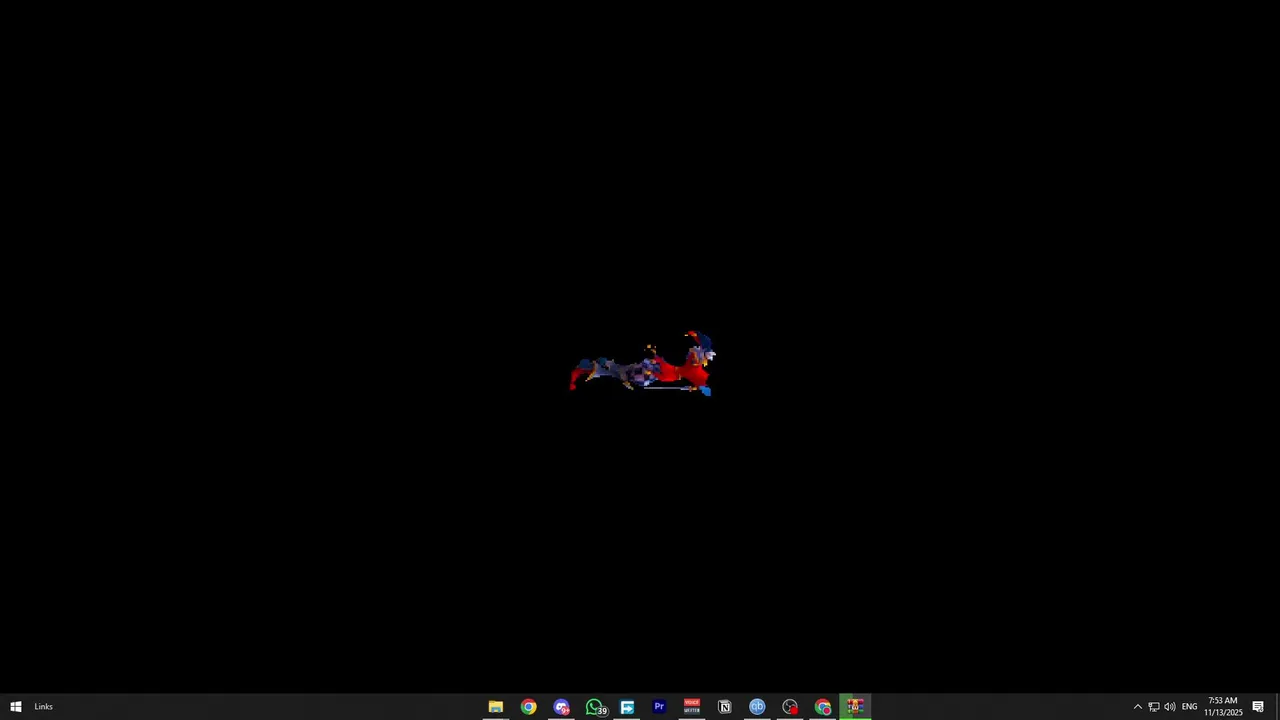The width and height of the screenshot is (1280, 720).
Task: Open Discord with 9+ notifications badge
Action: 562,707
